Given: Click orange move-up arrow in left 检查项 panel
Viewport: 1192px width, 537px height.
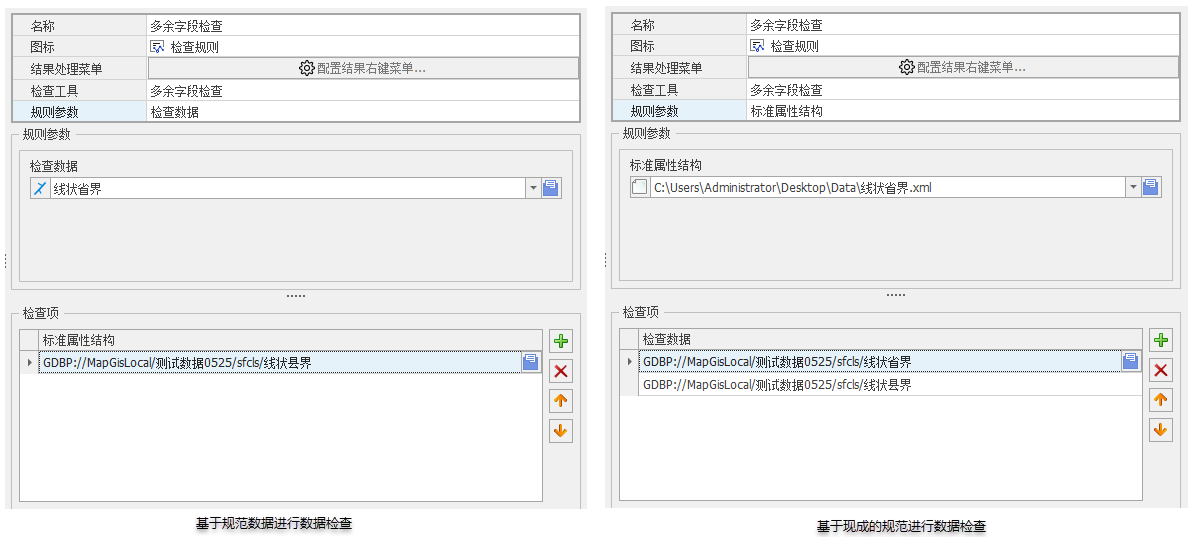Looking at the screenshot, I should [x=561, y=401].
